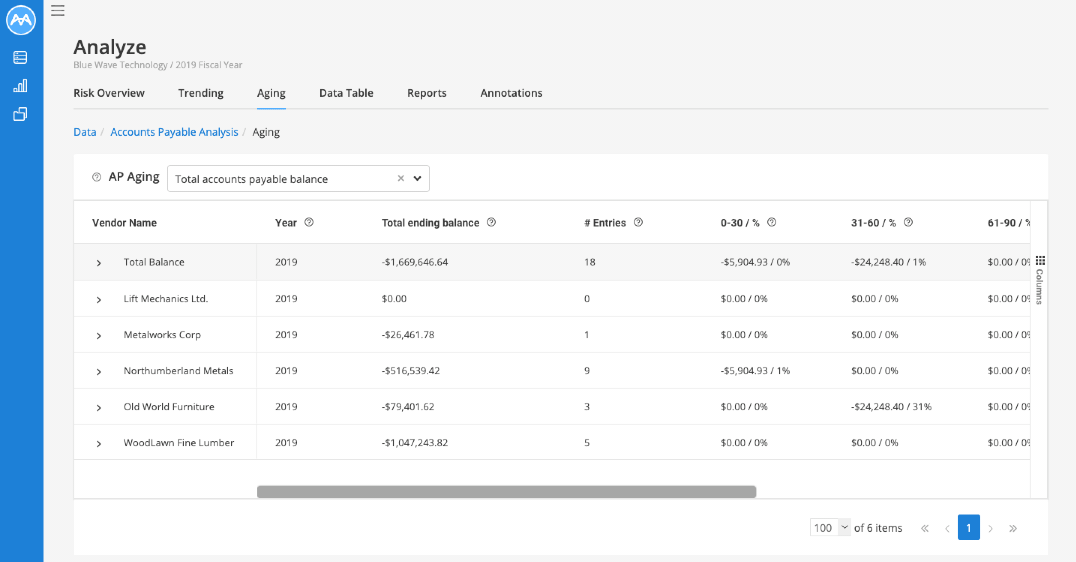Select the Aging tab

pyautogui.click(x=271, y=93)
